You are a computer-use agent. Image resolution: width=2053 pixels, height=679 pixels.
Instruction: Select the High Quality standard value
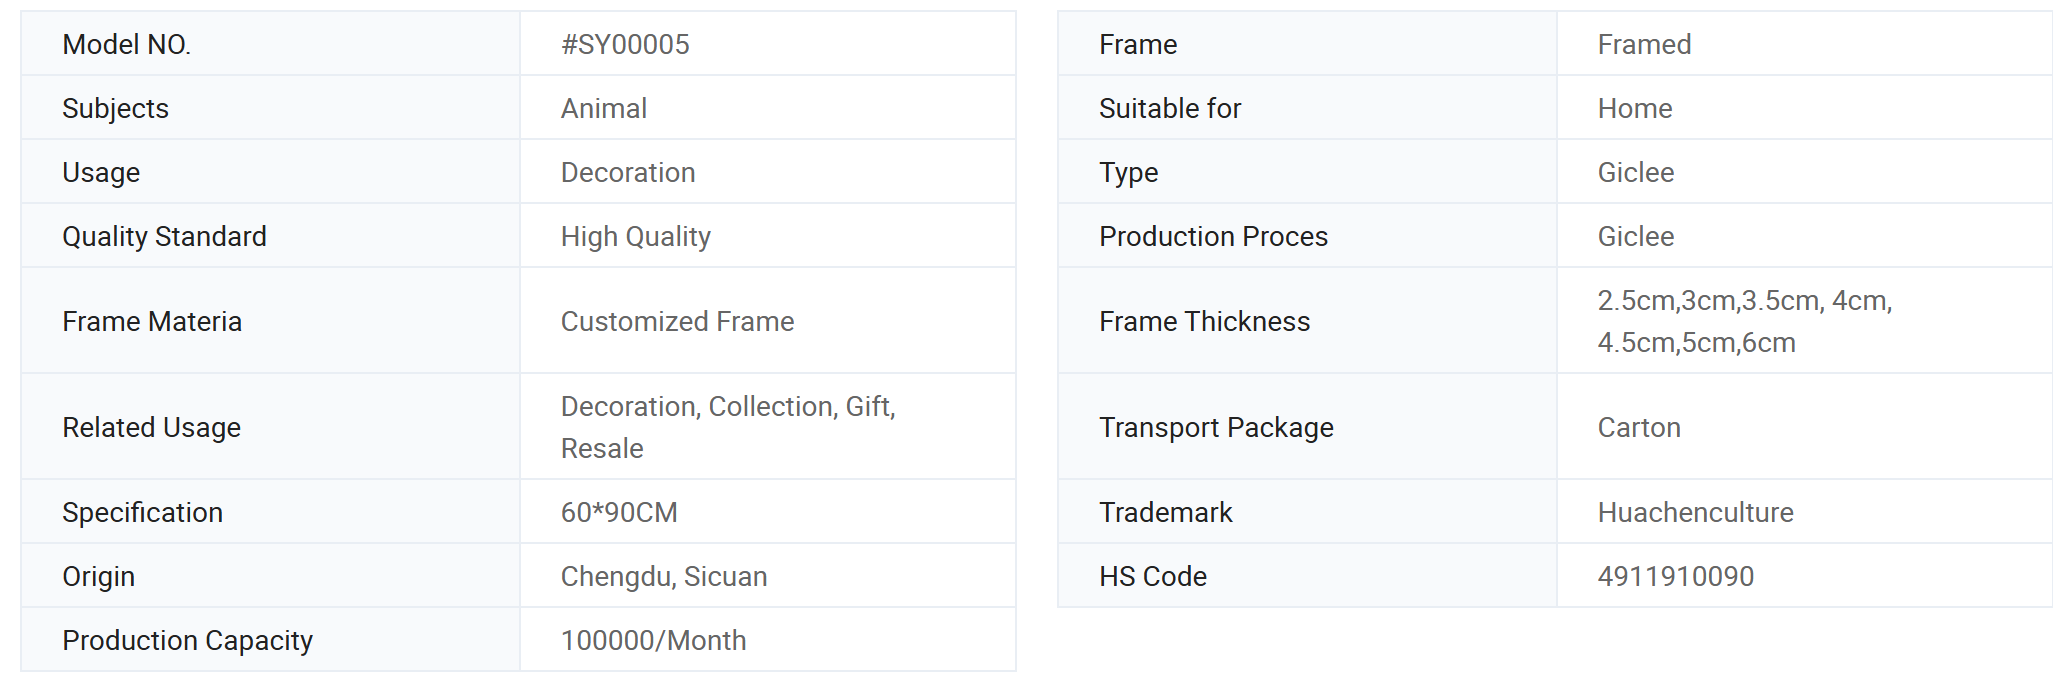(x=636, y=237)
